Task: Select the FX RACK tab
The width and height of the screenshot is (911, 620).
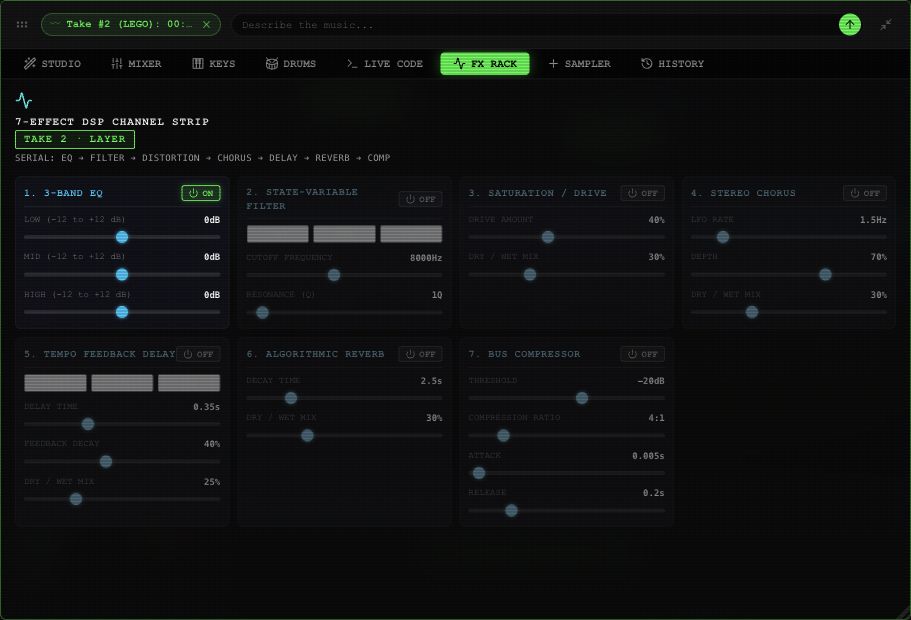Action: click(485, 64)
